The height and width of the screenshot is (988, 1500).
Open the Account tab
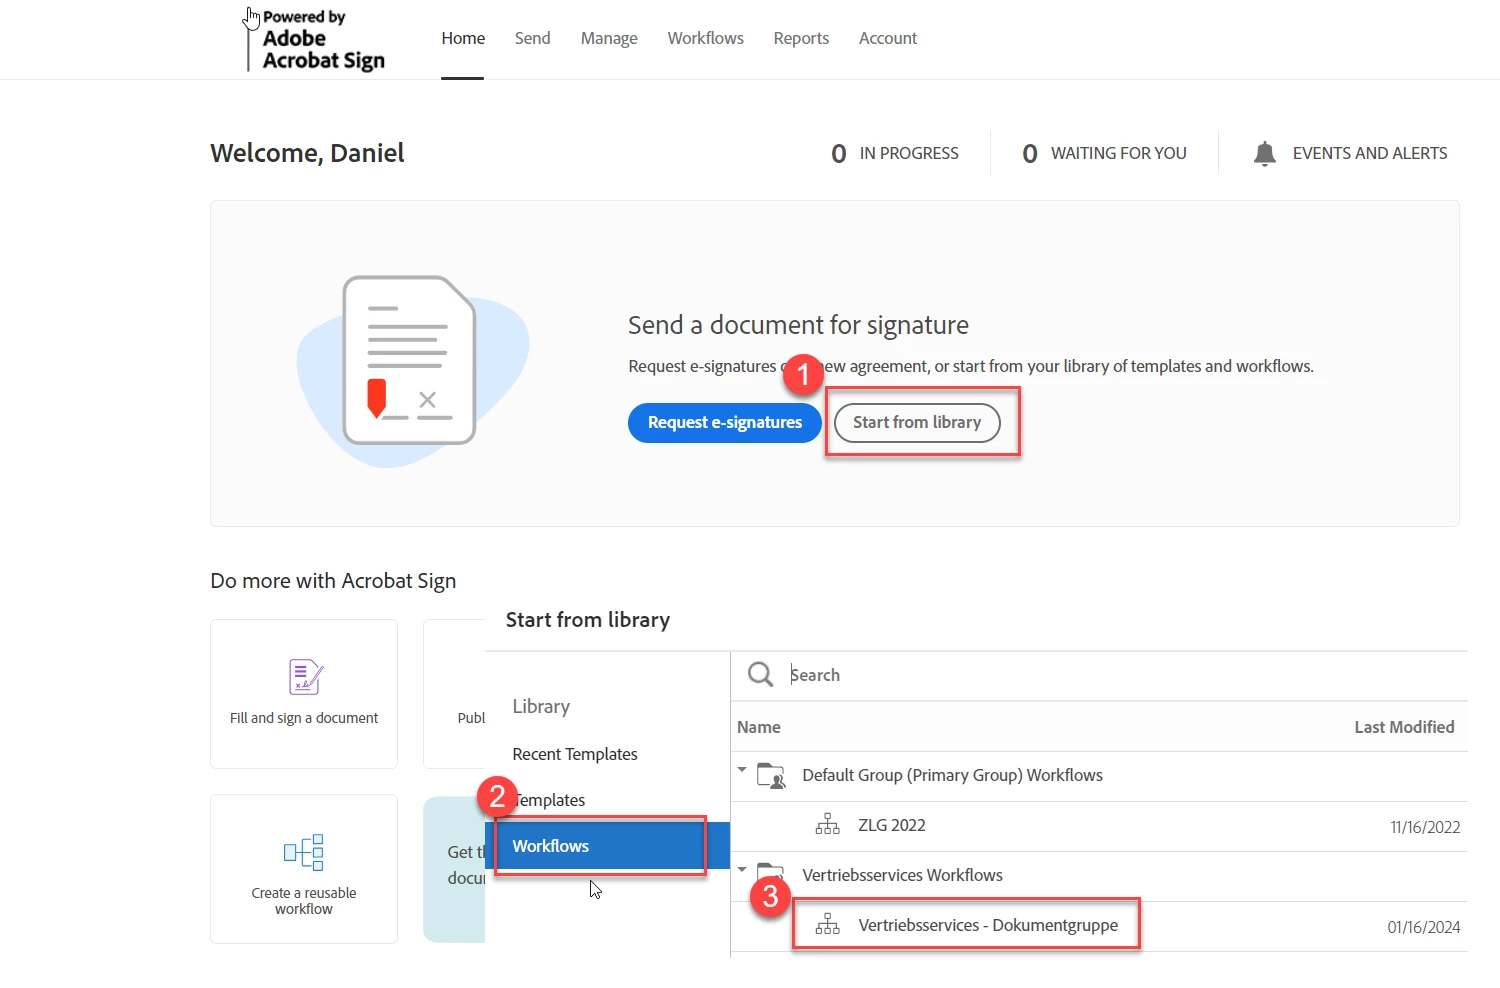click(888, 38)
